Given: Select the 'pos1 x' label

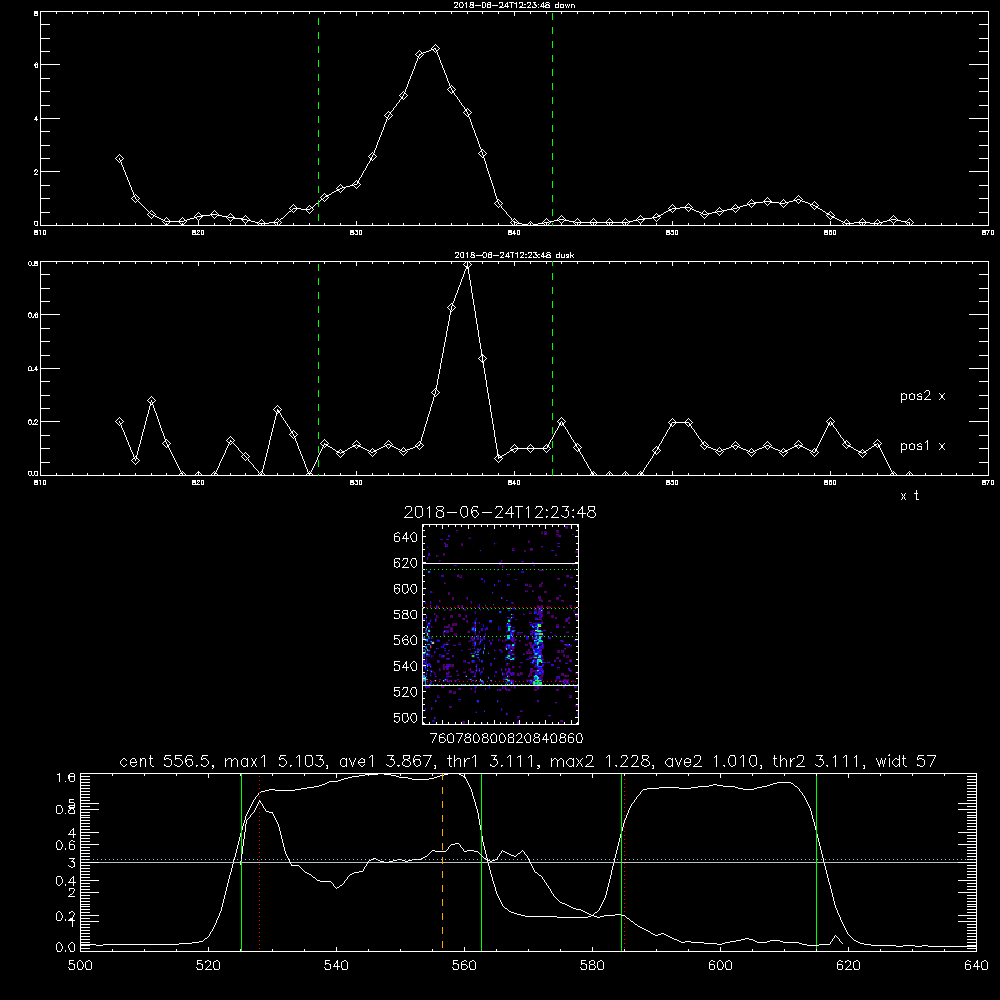Looking at the screenshot, I should click(922, 446).
